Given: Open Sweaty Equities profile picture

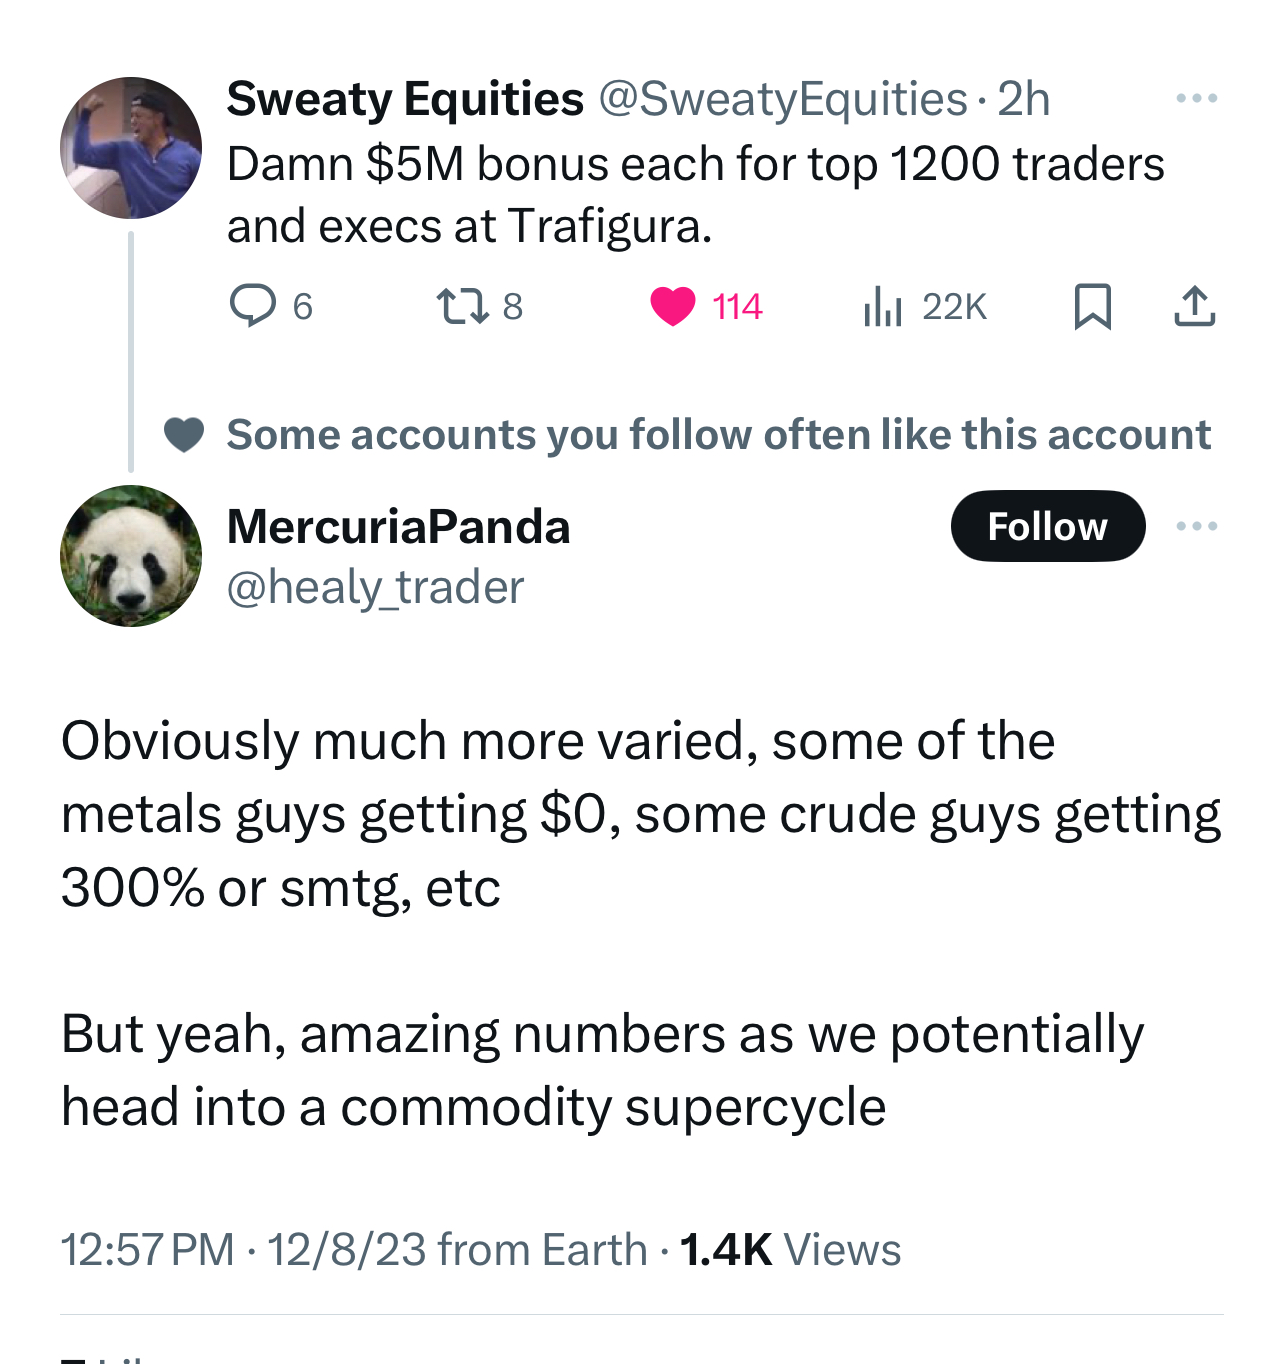Looking at the screenshot, I should pos(131,148).
